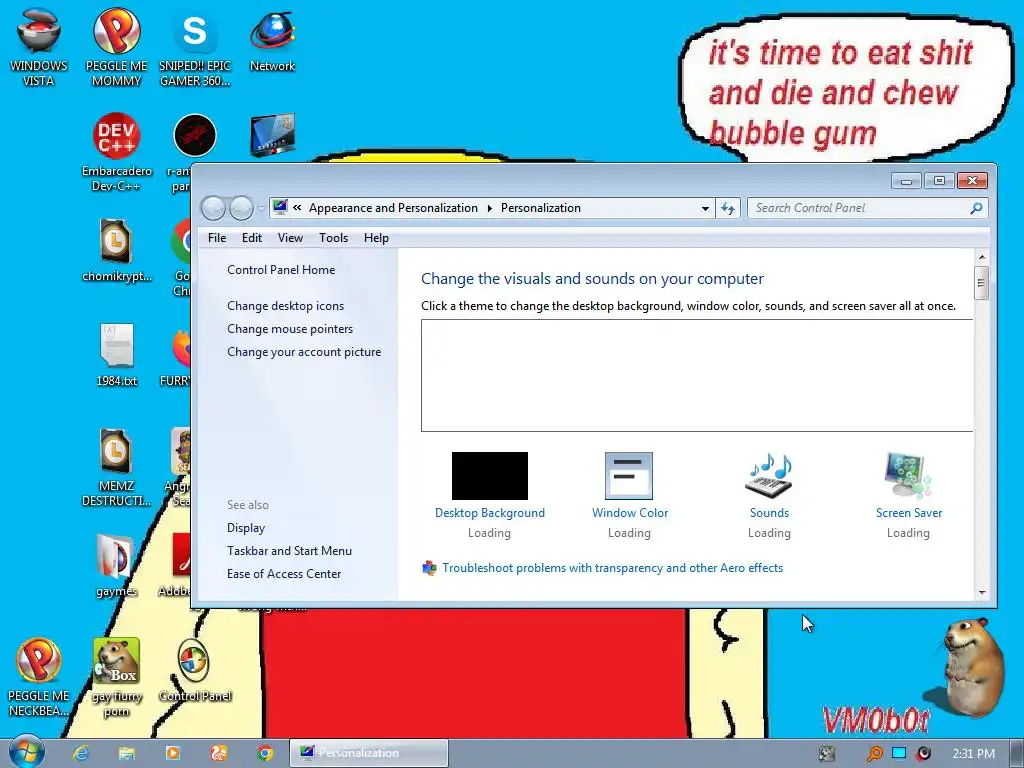Select the Control Panel desktop icon
Viewport: 1024px width, 768px height.
tap(195, 671)
